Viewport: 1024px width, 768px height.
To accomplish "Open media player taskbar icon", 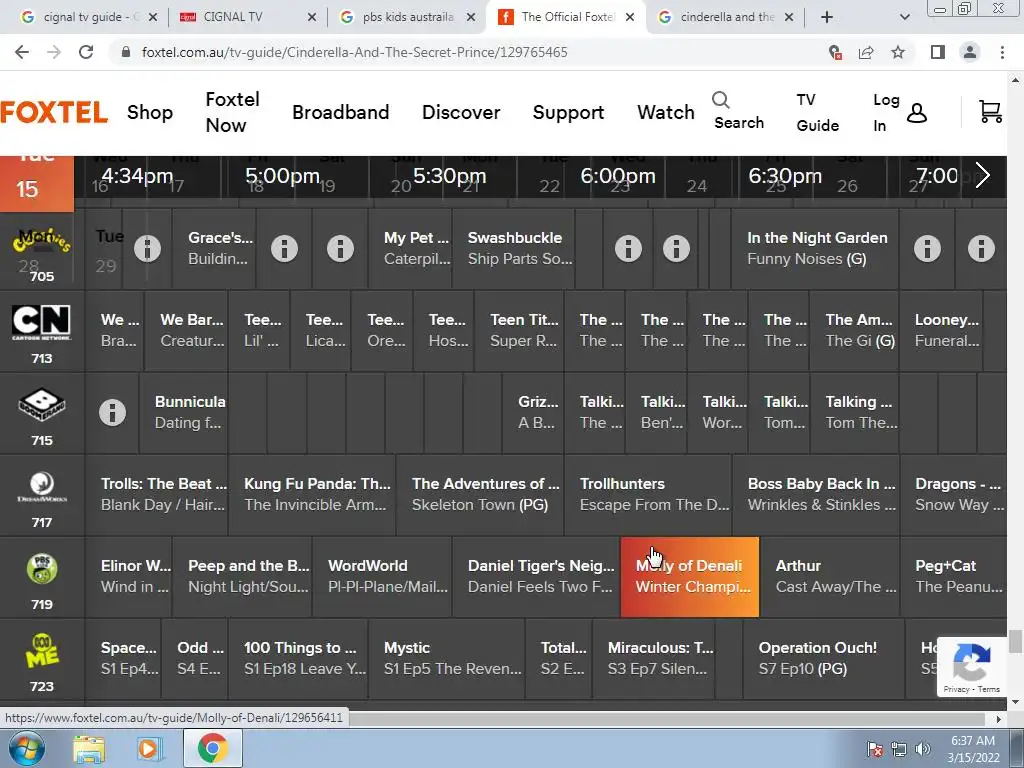I will (x=148, y=749).
